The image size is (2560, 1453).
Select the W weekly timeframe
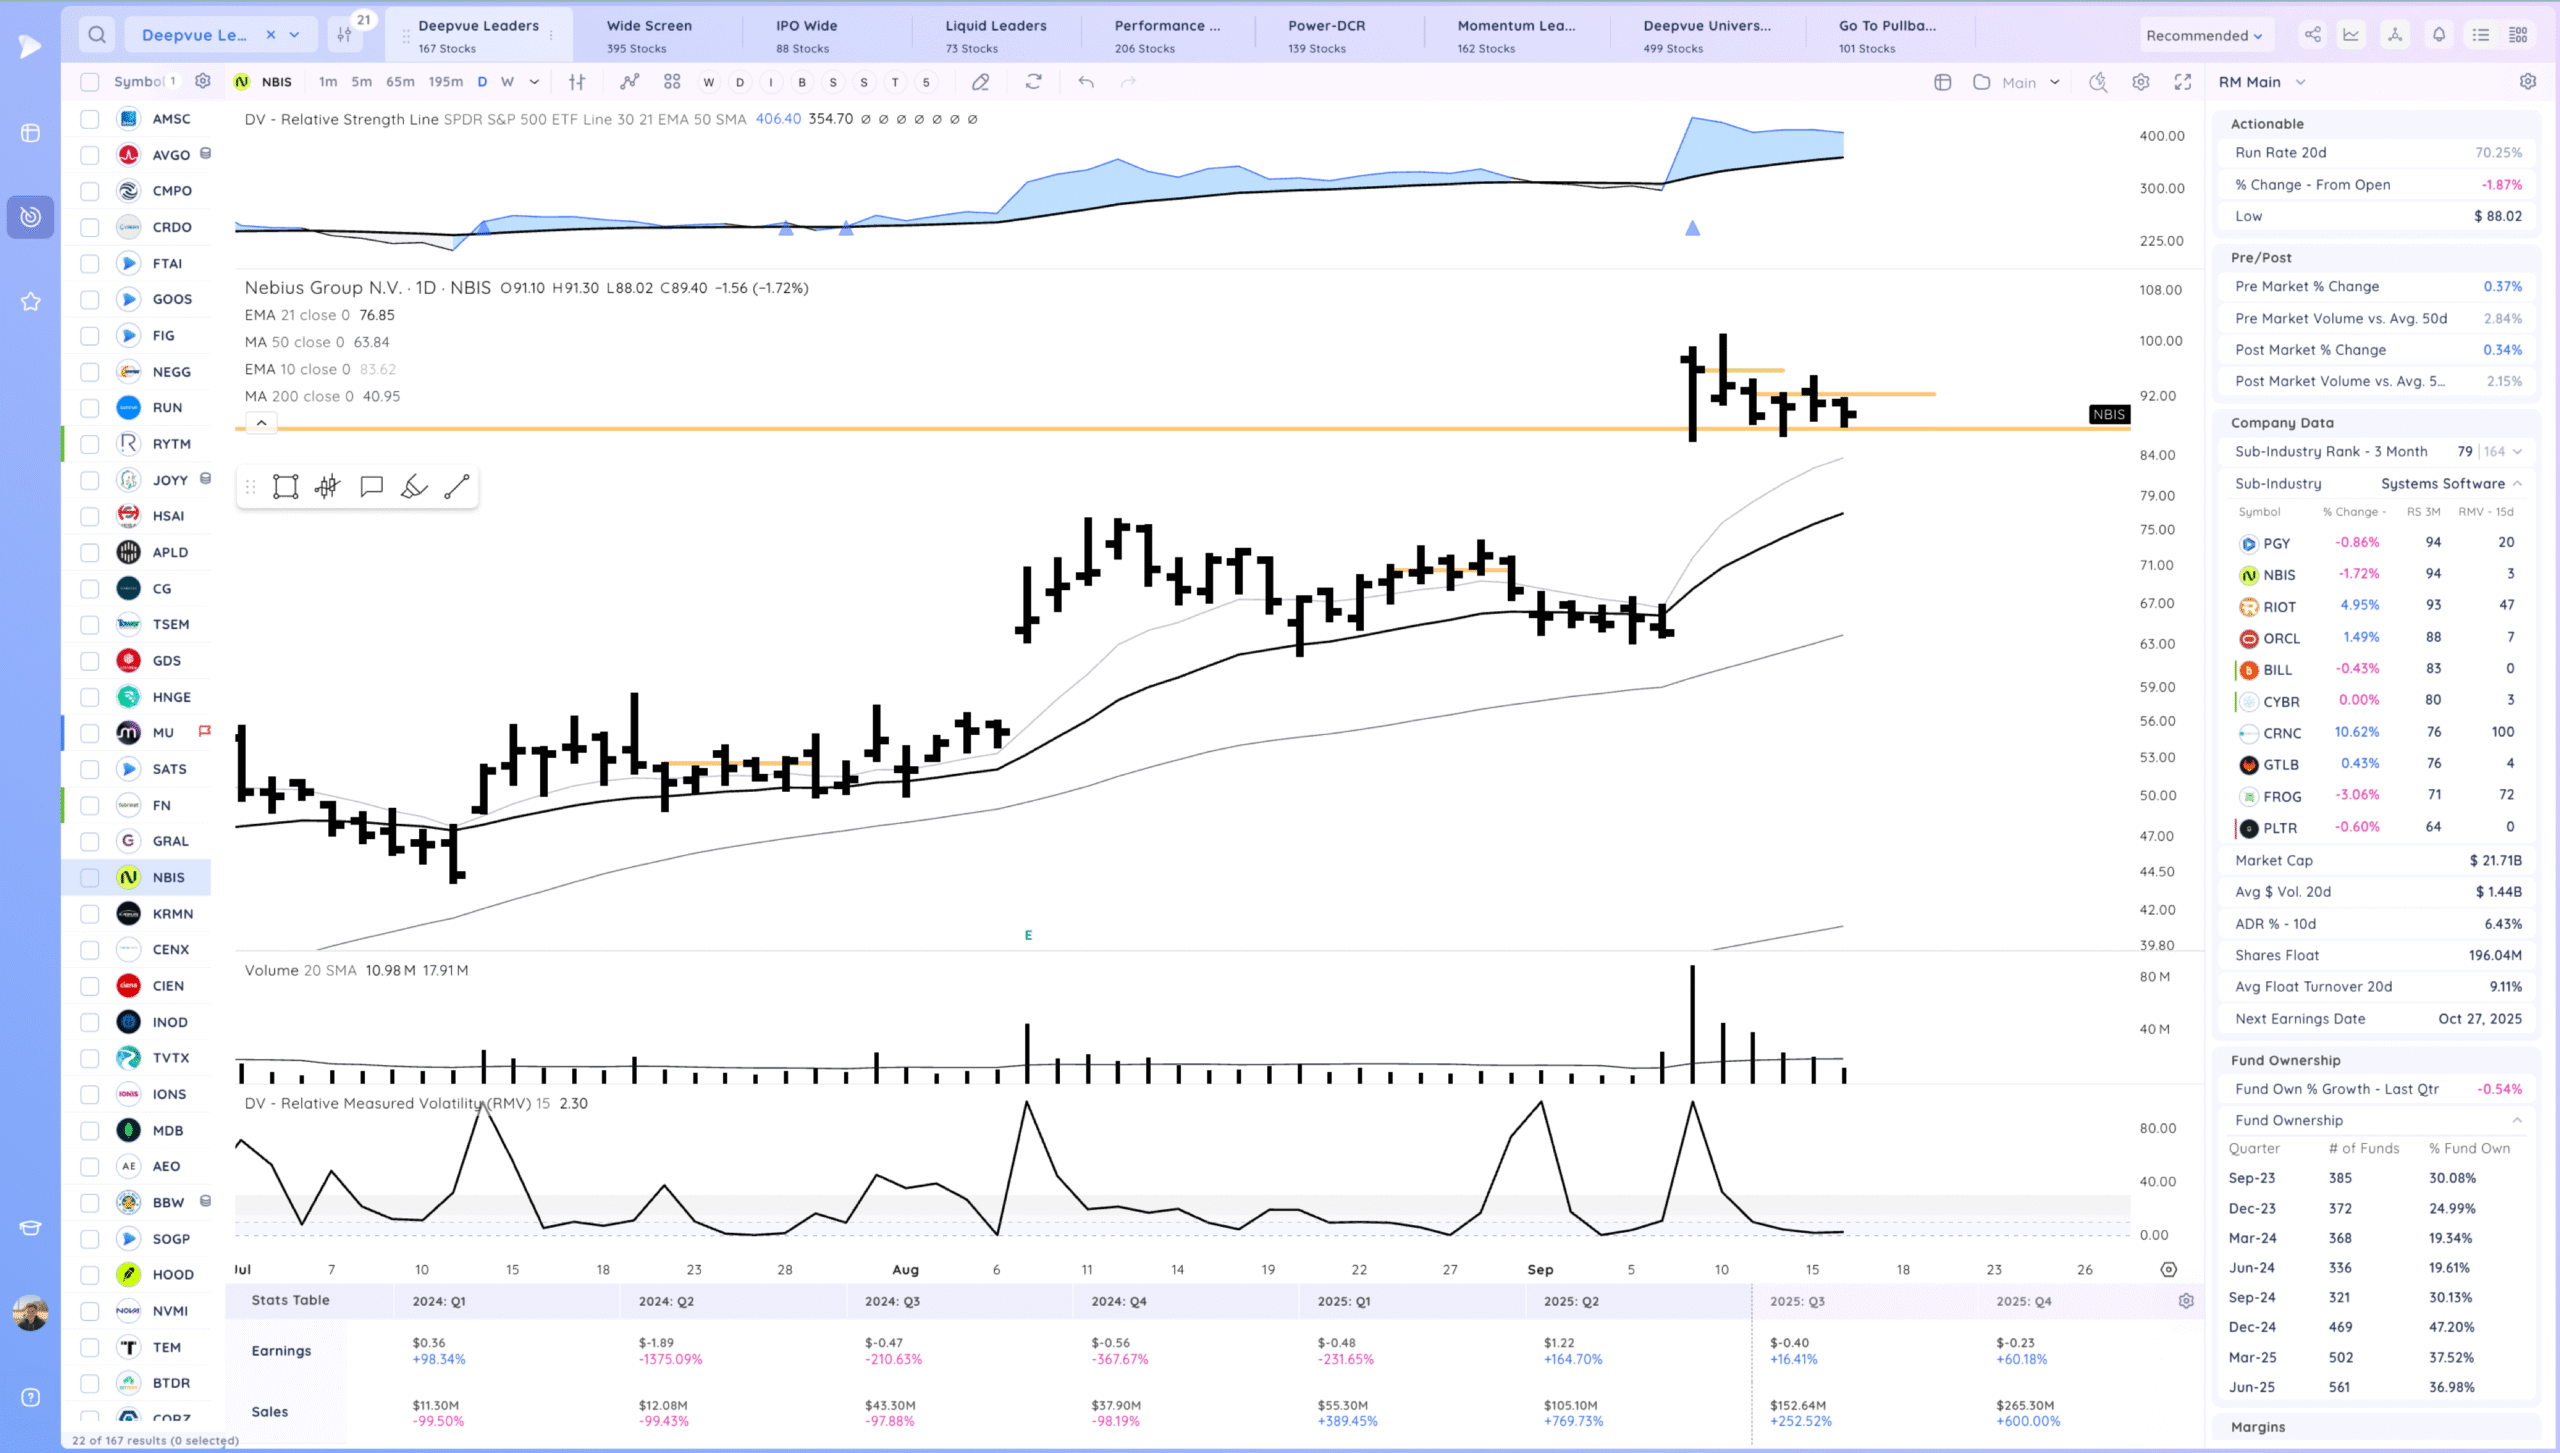pyautogui.click(x=507, y=82)
